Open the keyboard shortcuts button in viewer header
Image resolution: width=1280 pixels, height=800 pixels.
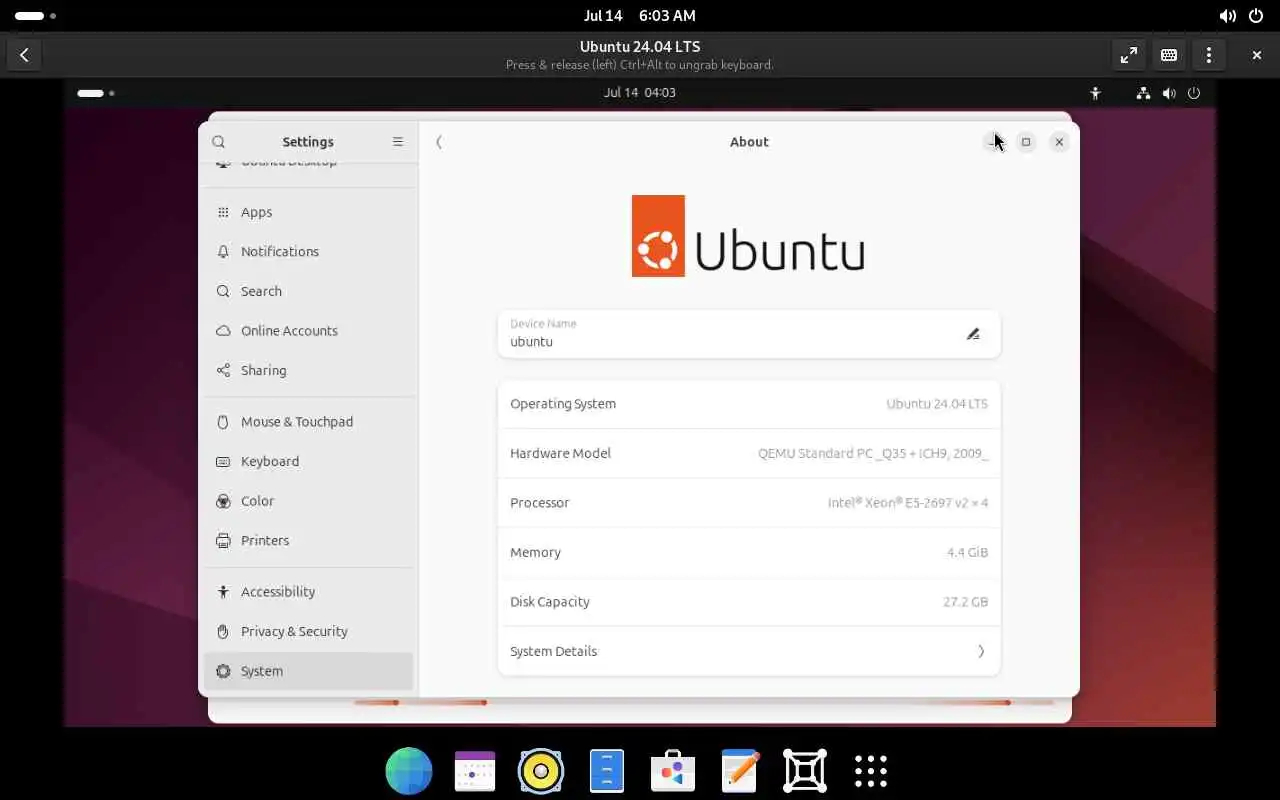tap(1169, 55)
